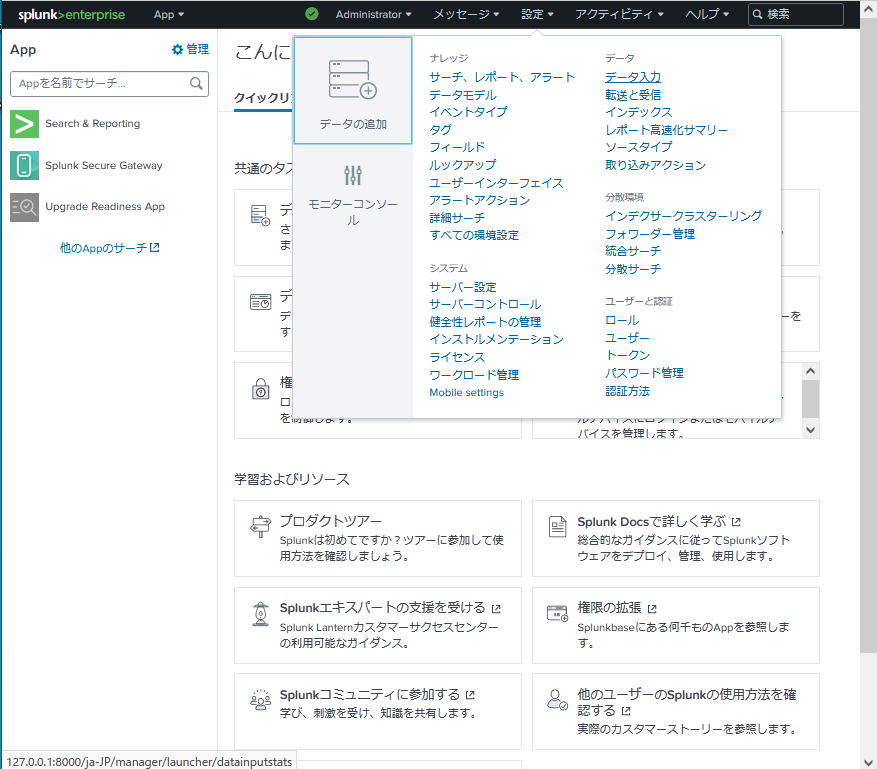Open すべての環境設定 link
Image resolution: width=877 pixels, height=769 pixels.
(474, 235)
